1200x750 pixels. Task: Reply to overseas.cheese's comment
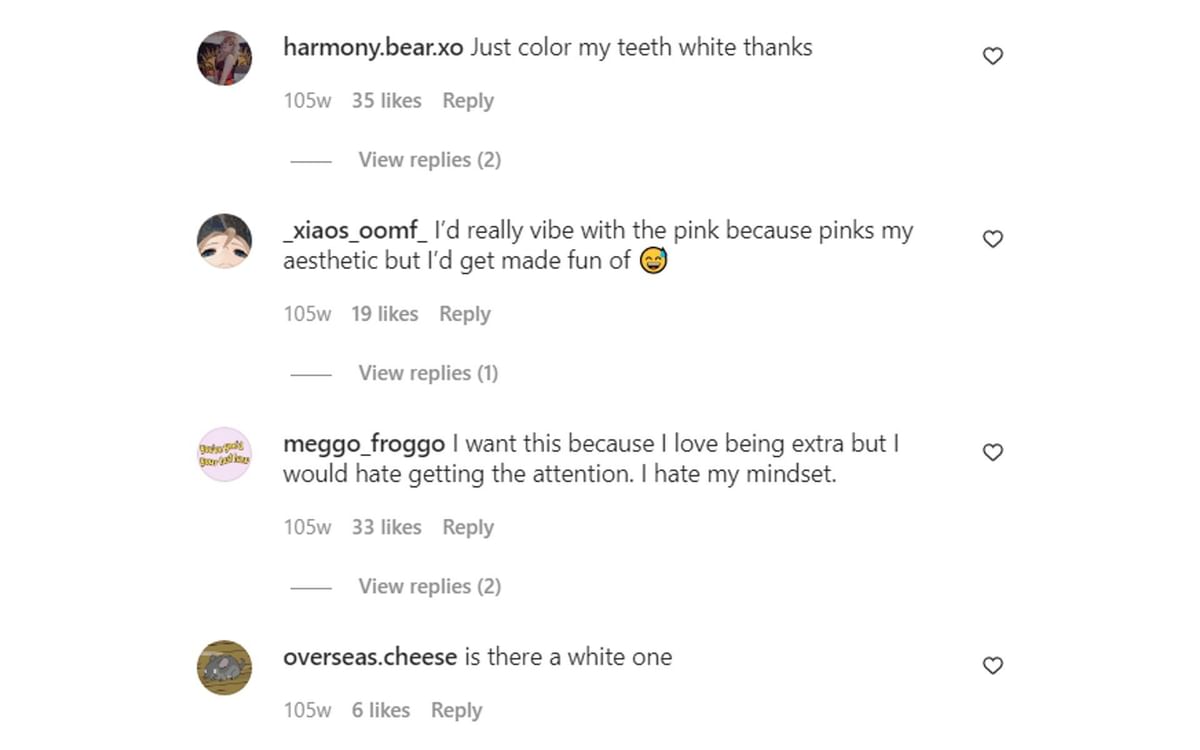point(456,710)
